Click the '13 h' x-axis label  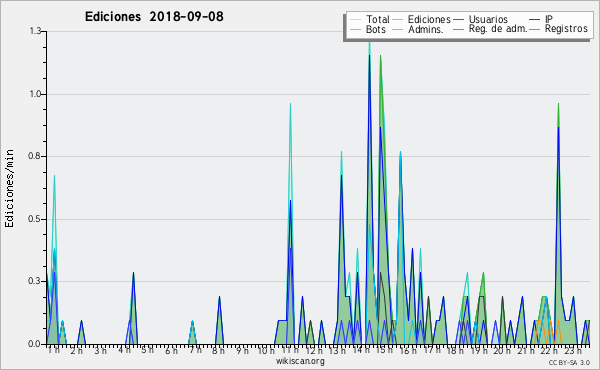pyautogui.click(x=337, y=350)
